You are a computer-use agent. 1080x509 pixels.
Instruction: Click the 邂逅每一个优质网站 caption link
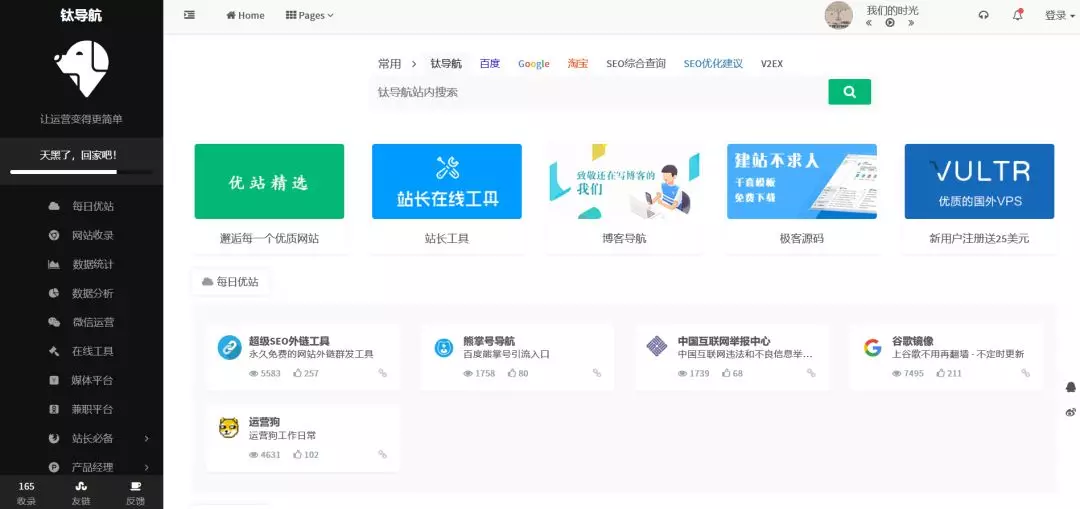click(x=269, y=239)
